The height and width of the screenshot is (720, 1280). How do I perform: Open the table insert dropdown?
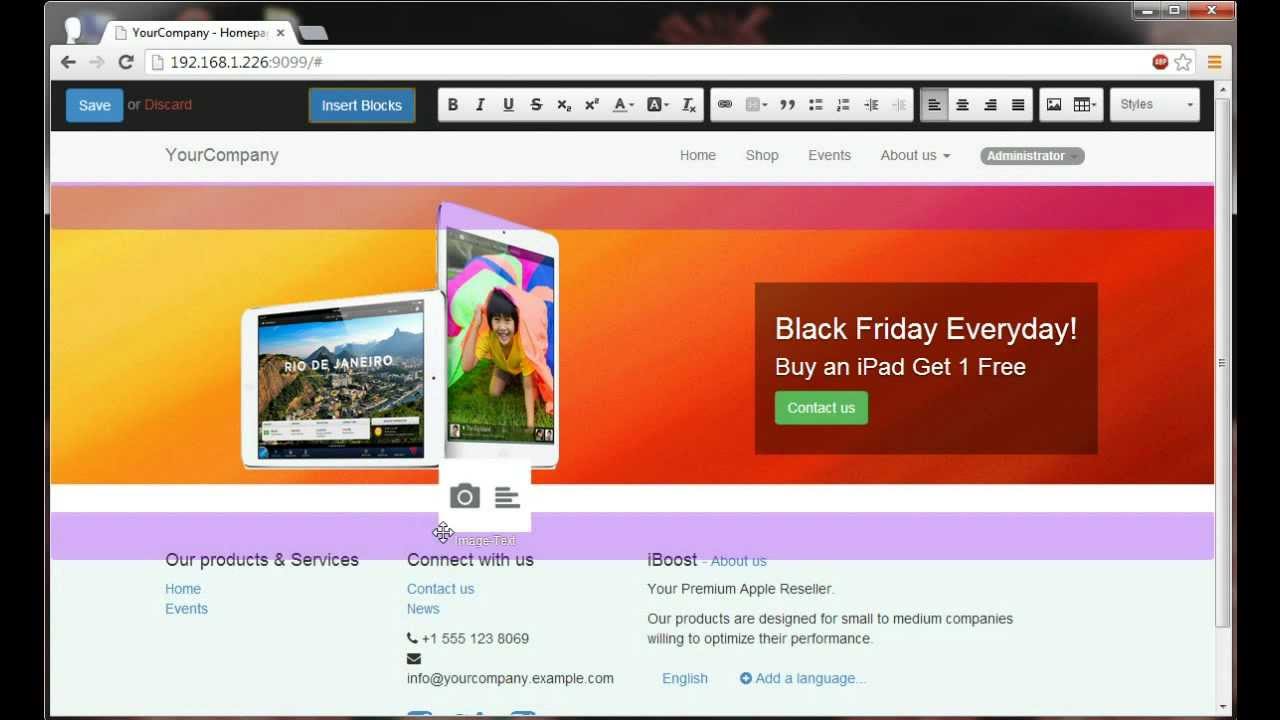[1085, 105]
